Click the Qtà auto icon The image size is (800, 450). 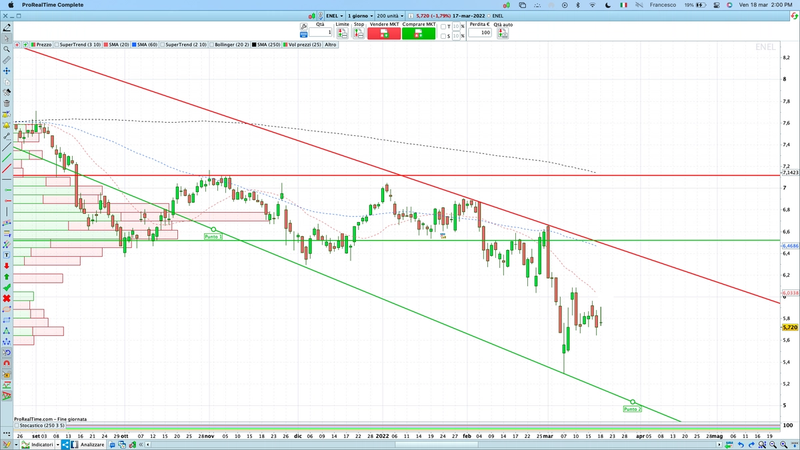pos(503,34)
